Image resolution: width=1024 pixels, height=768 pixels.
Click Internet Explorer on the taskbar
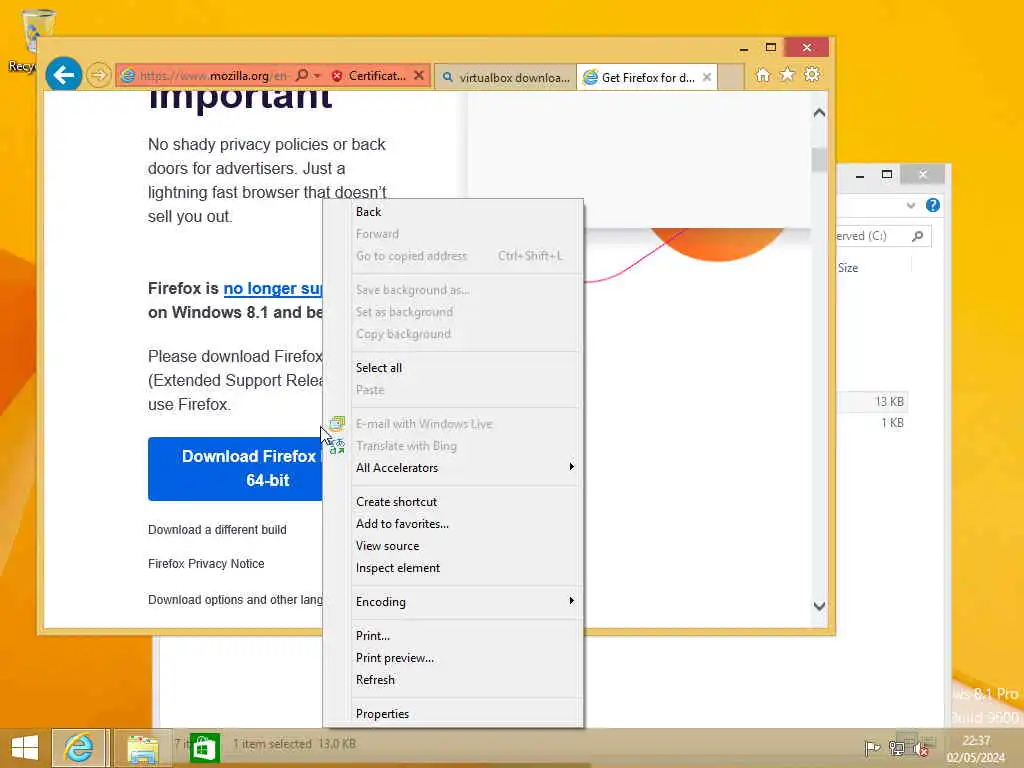click(x=79, y=748)
